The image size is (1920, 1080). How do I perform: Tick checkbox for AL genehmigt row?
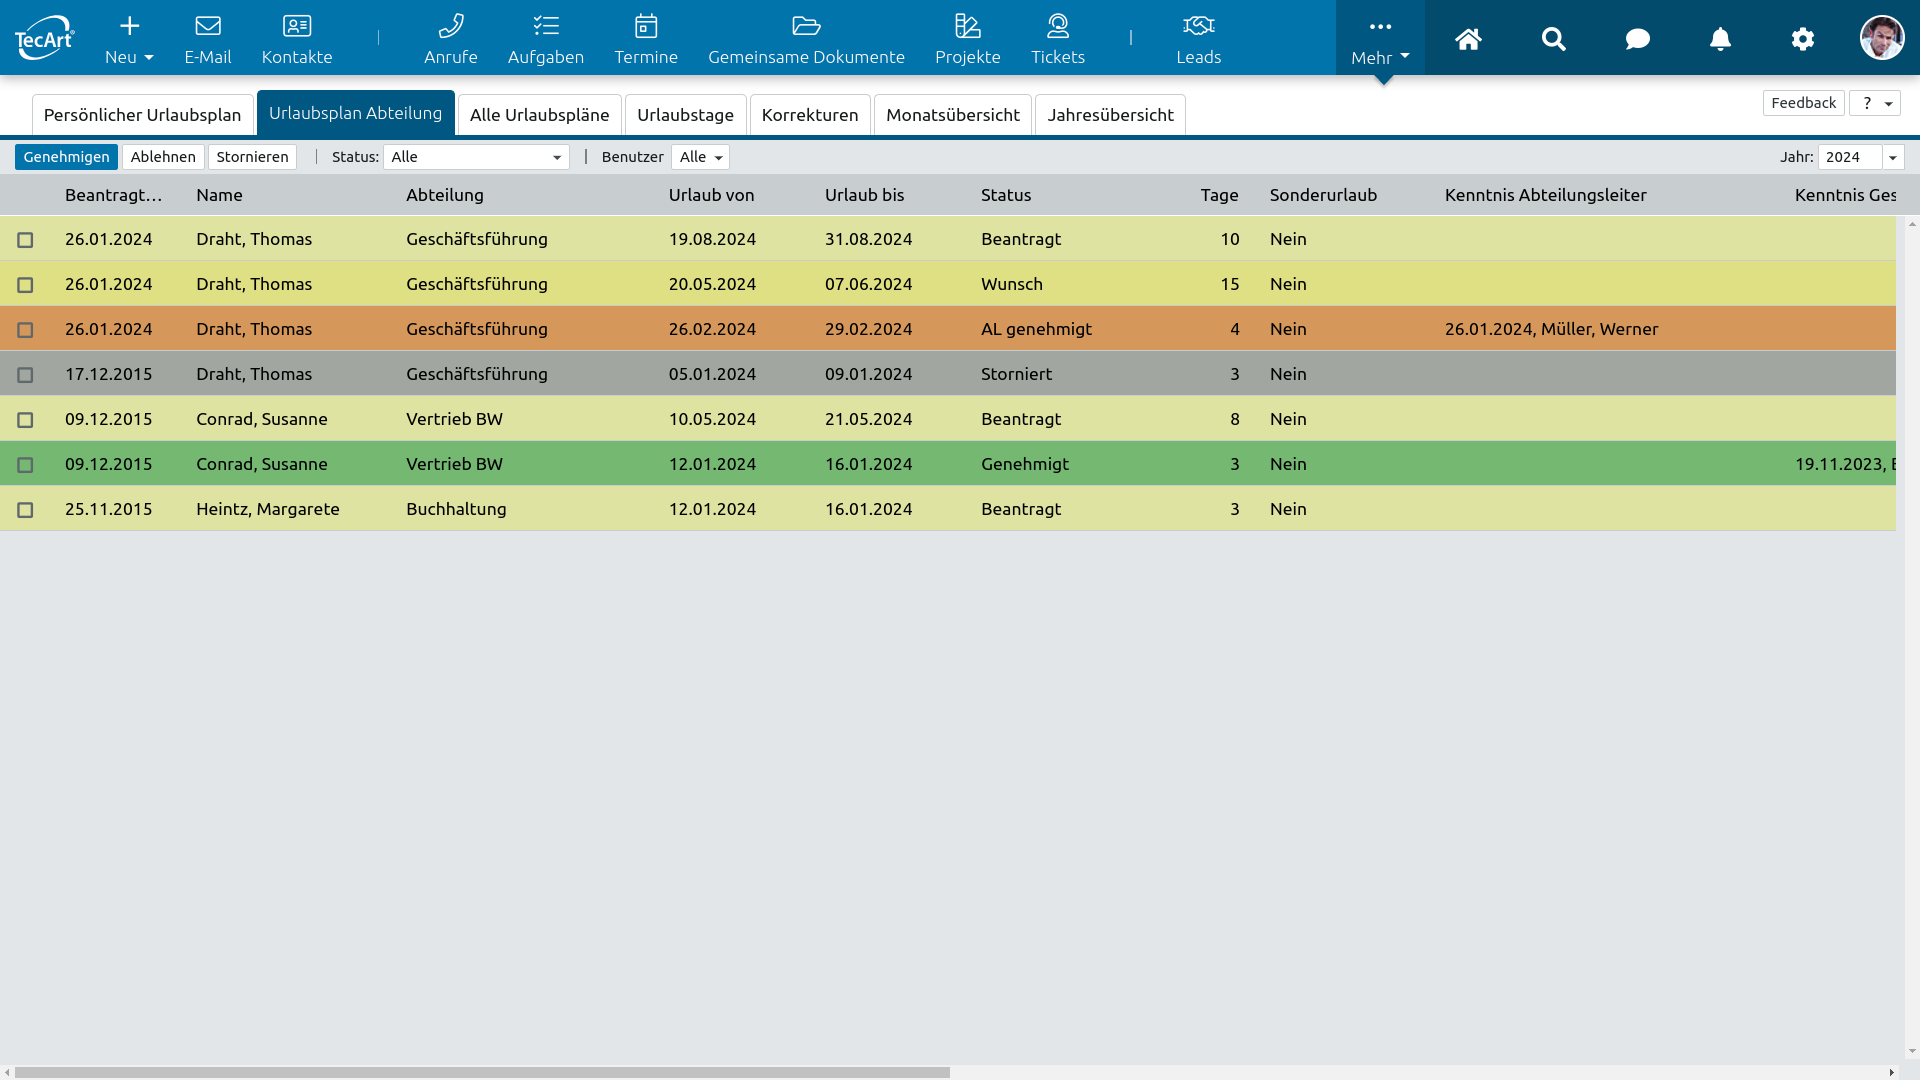click(x=25, y=330)
